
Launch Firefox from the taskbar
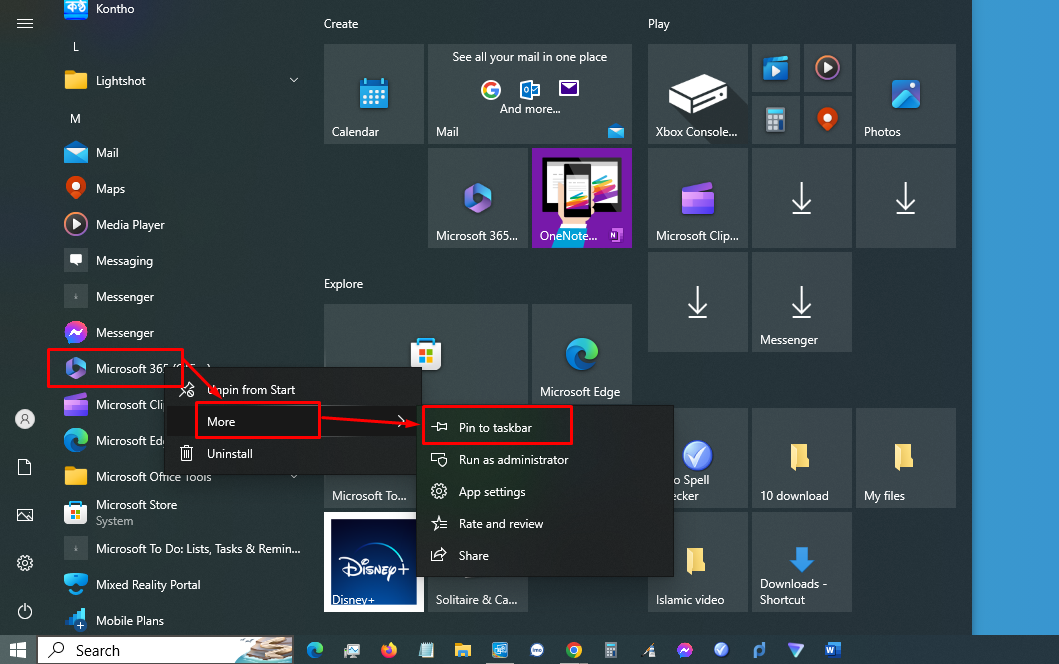[x=389, y=650]
